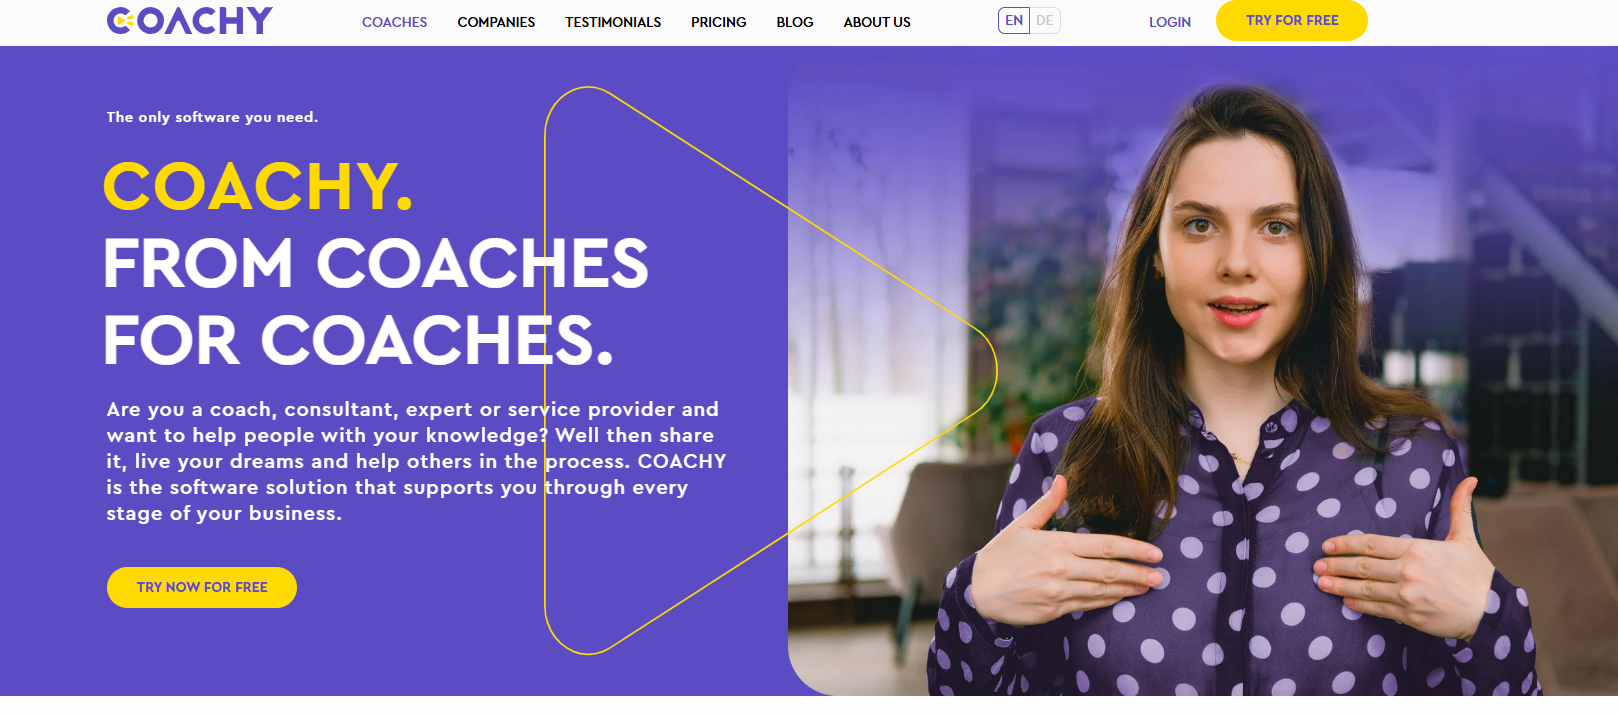This screenshot has width=1618, height=717.
Task: Open the COACHES menu item
Action: [x=394, y=22]
